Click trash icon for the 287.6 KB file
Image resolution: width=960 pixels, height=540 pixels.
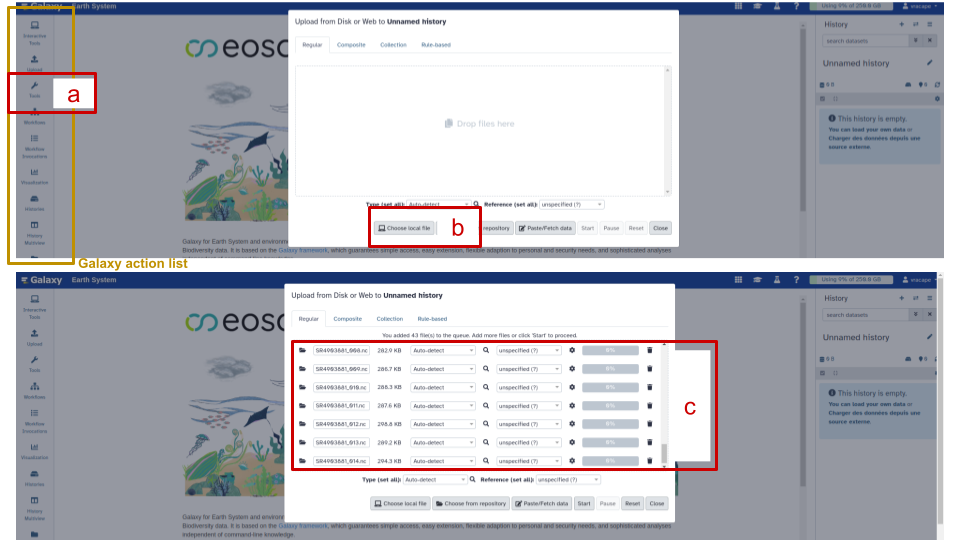coord(649,405)
